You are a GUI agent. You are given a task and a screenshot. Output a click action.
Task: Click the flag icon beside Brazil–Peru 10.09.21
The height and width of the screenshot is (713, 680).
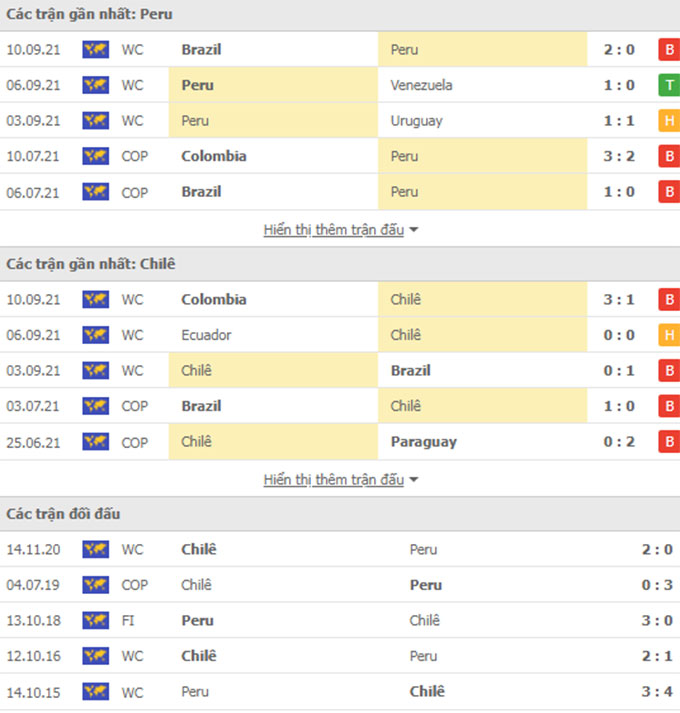pos(96,49)
